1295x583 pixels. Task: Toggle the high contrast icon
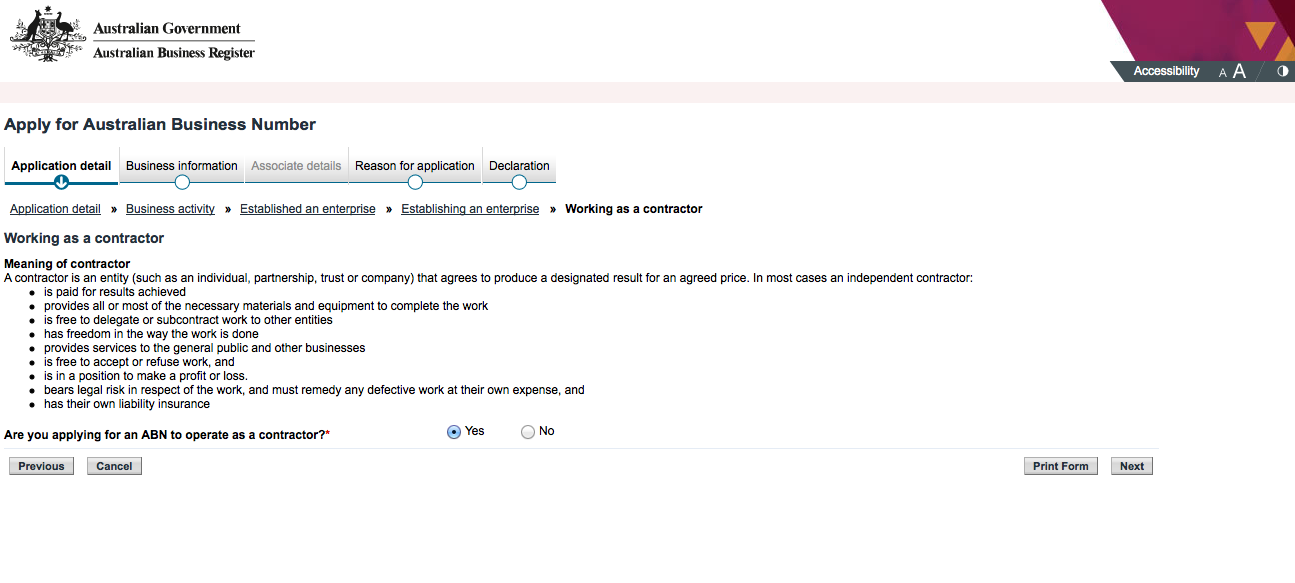[1283, 71]
